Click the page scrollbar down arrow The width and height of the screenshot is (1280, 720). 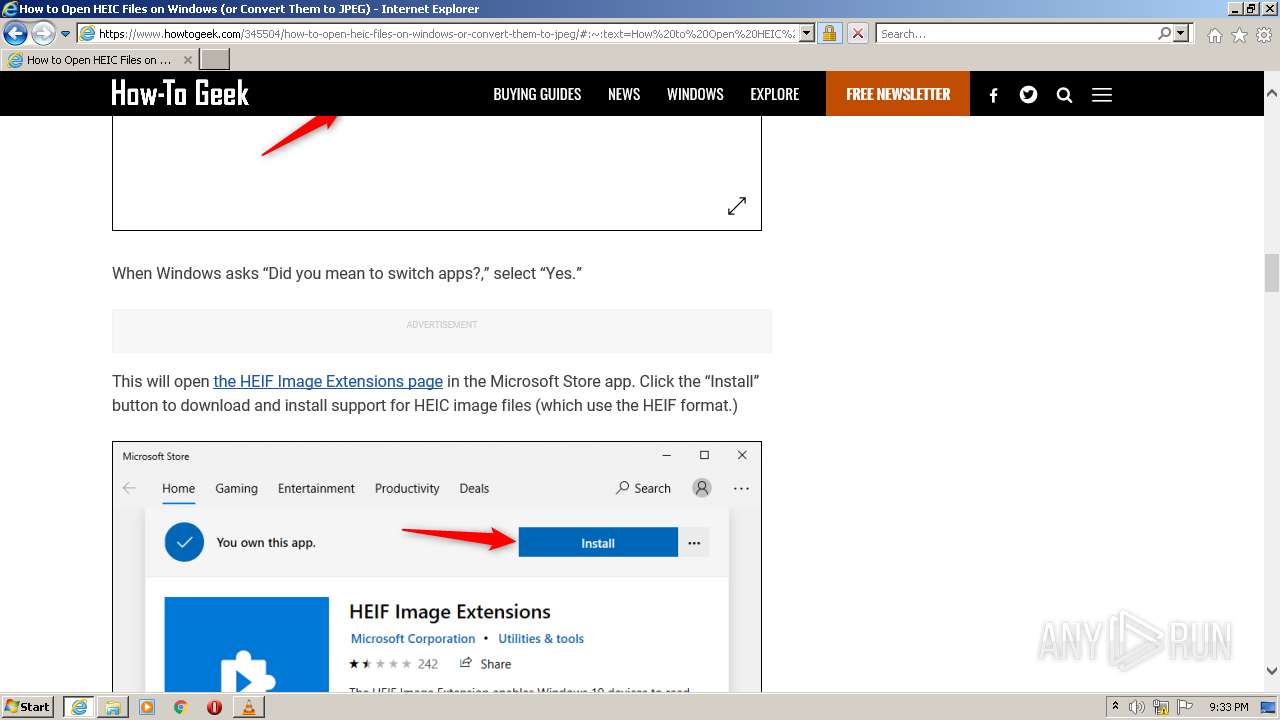(1272, 671)
